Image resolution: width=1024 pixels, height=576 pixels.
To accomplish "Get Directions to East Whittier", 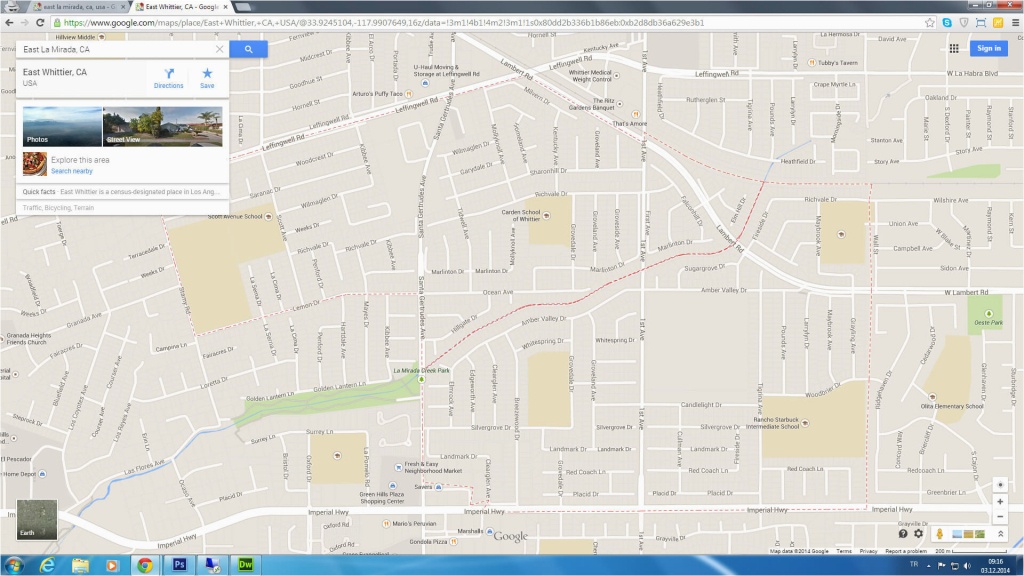I will coord(168,78).
